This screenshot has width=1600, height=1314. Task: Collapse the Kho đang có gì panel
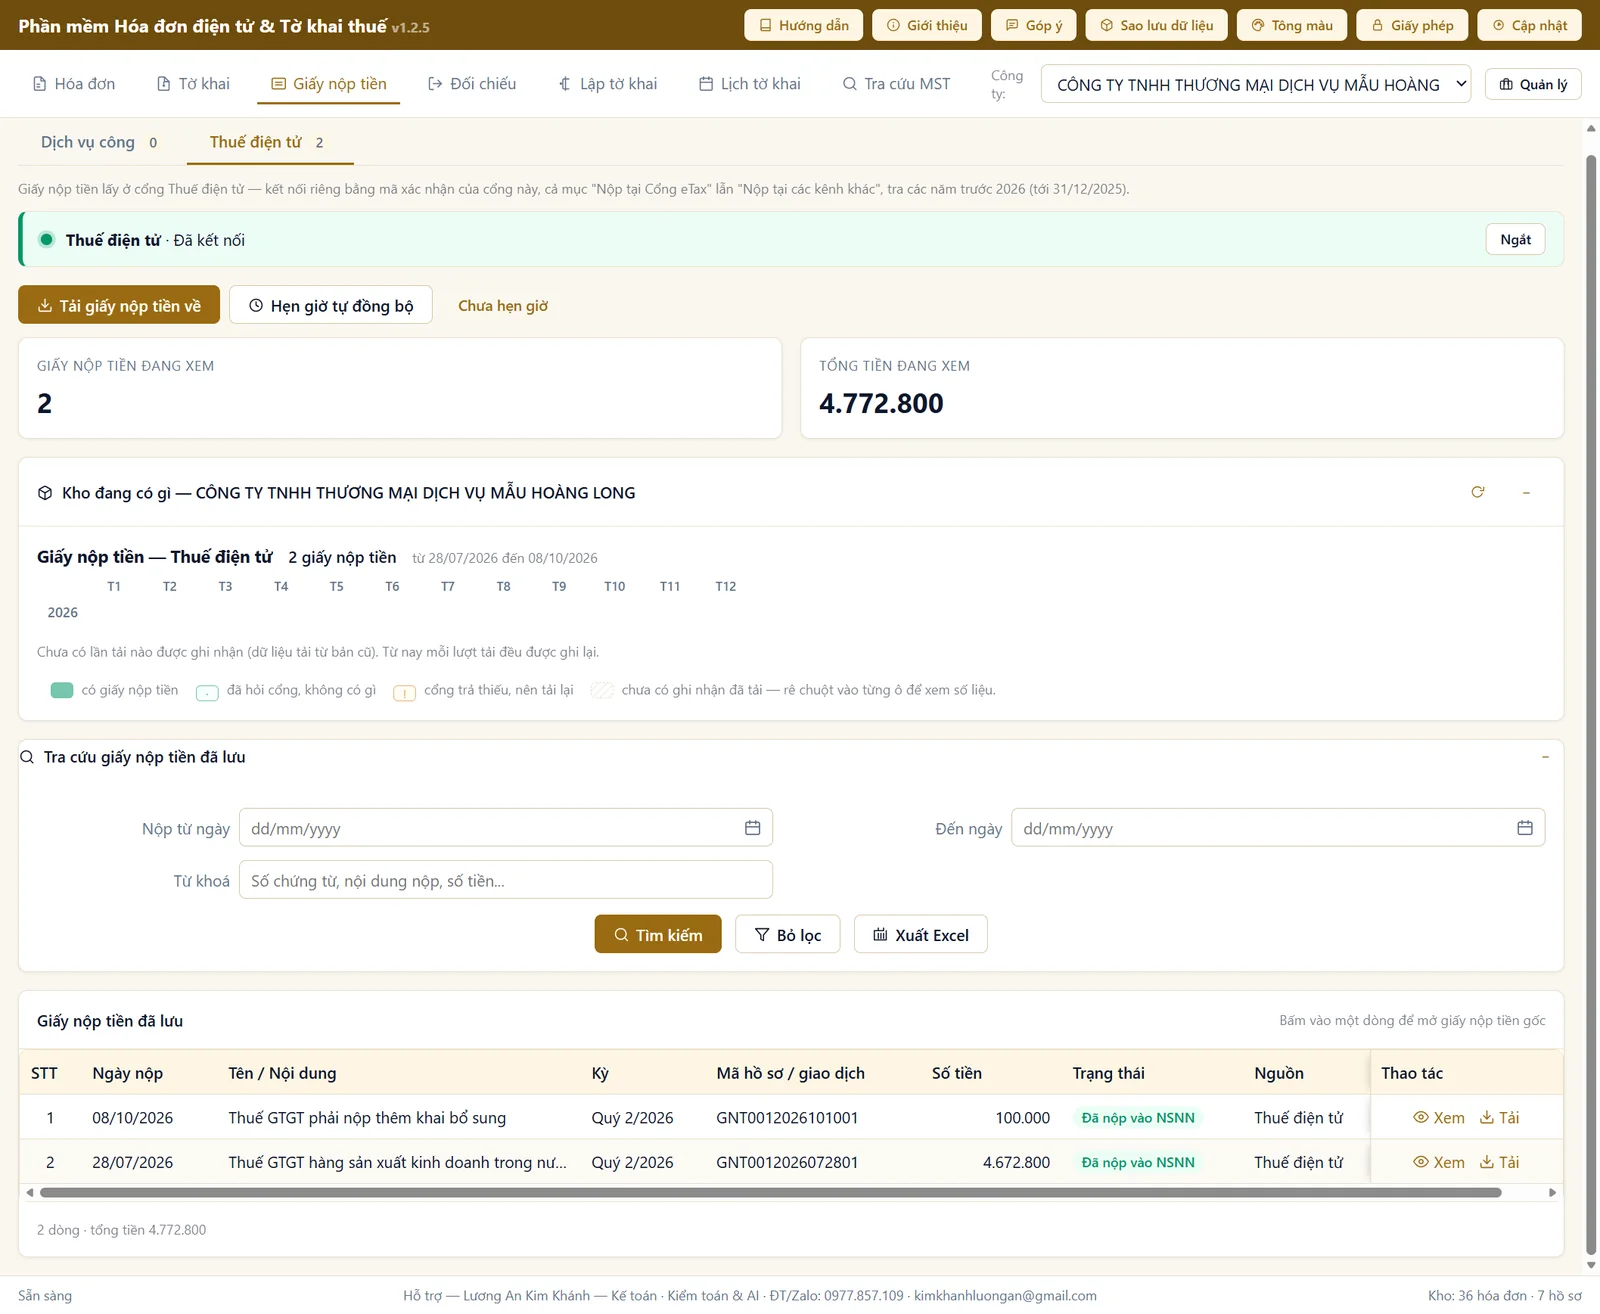point(1526,492)
